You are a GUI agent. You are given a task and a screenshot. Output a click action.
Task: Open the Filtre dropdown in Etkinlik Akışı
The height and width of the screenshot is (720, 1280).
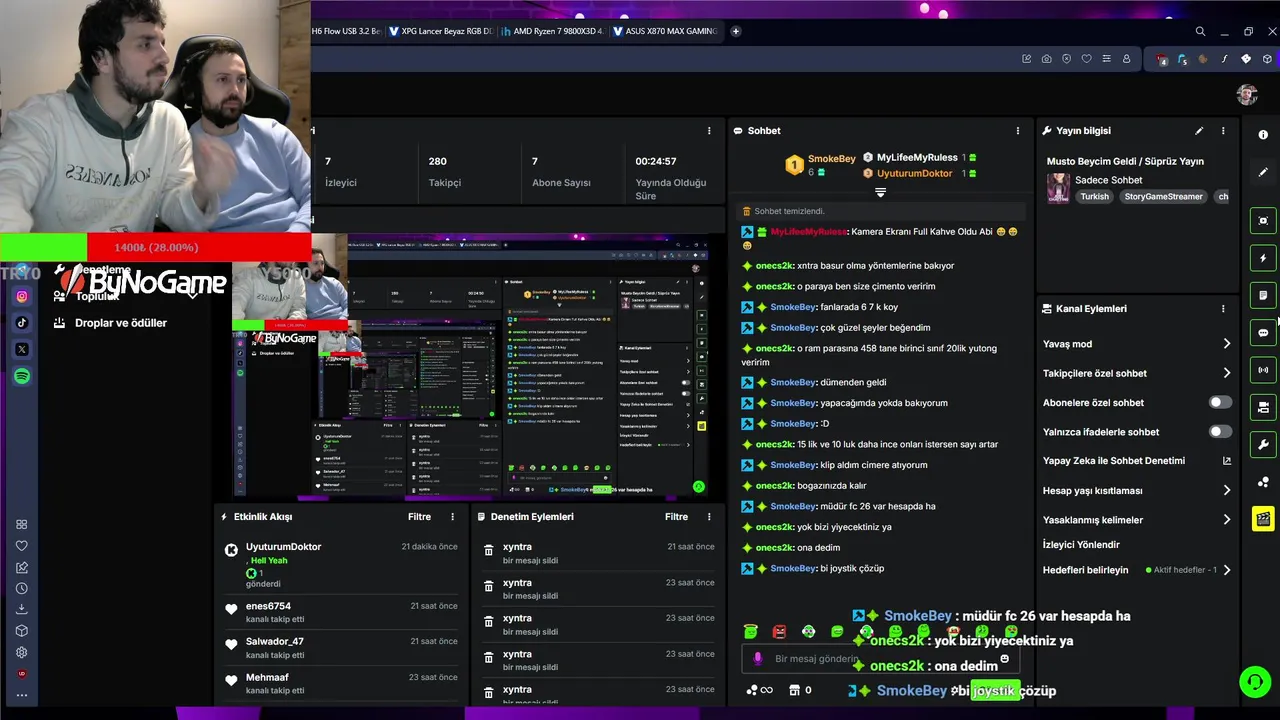click(419, 517)
